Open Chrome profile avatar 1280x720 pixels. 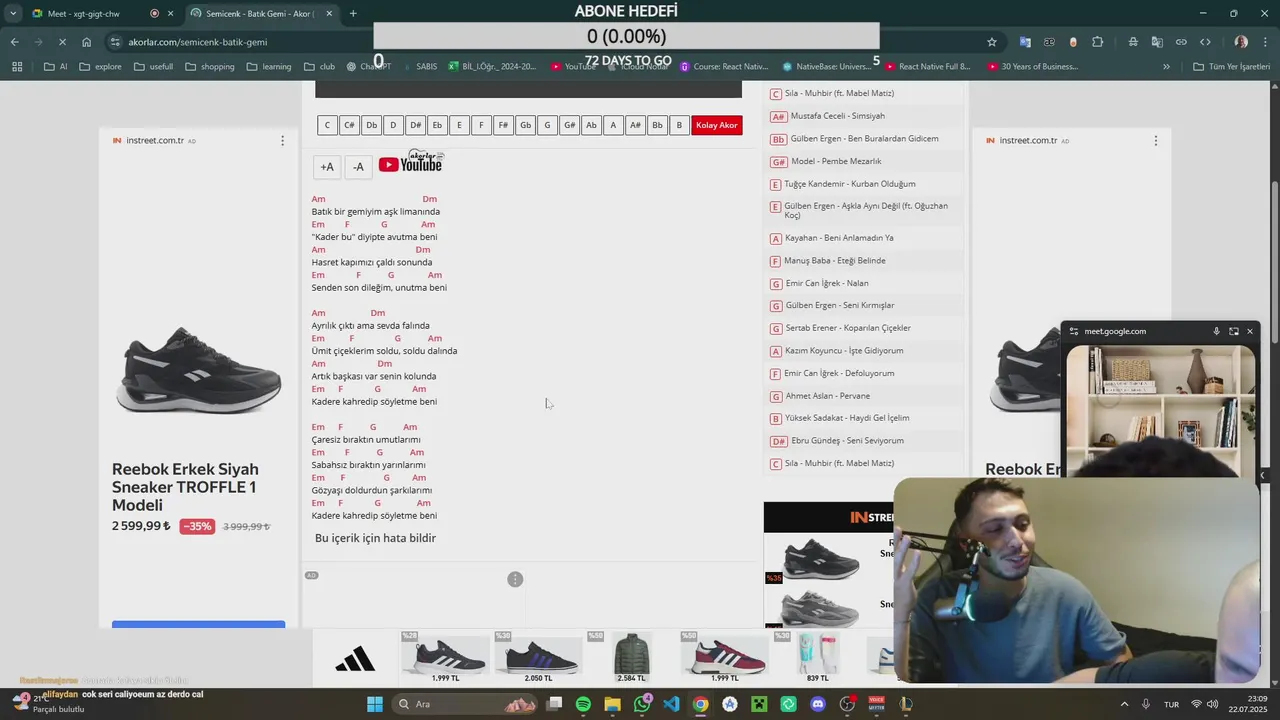1241,42
